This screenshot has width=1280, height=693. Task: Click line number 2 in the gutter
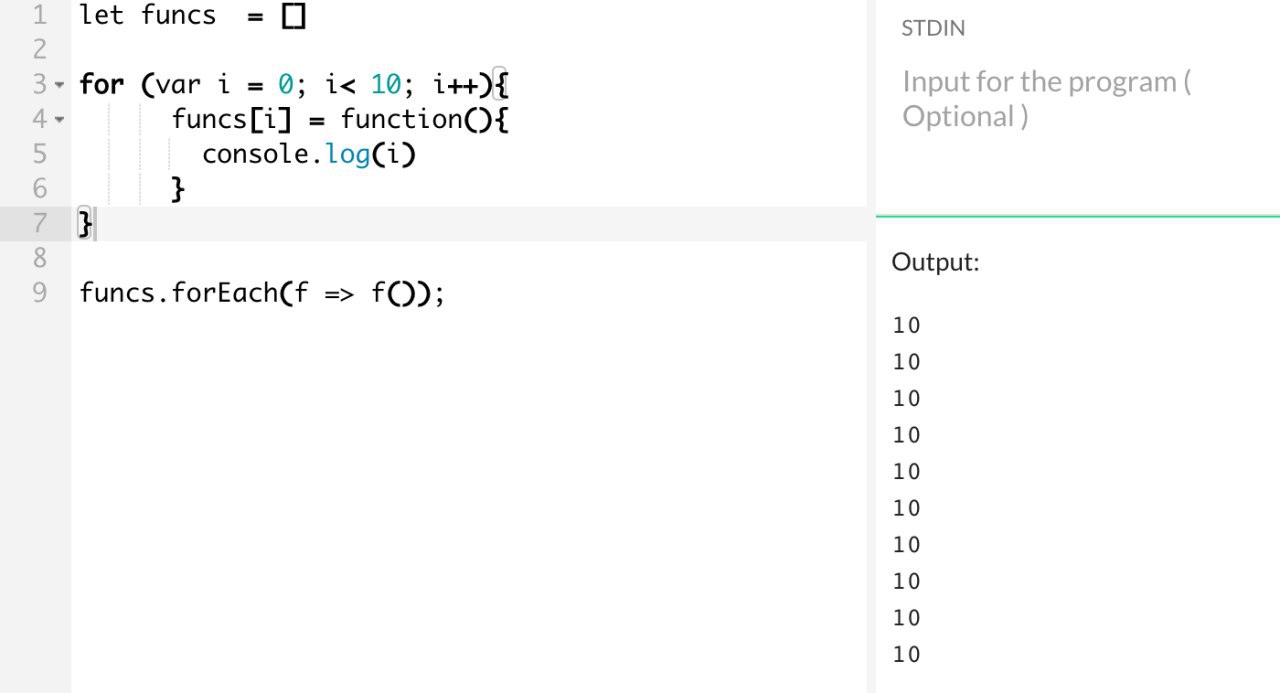click(40, 49)
